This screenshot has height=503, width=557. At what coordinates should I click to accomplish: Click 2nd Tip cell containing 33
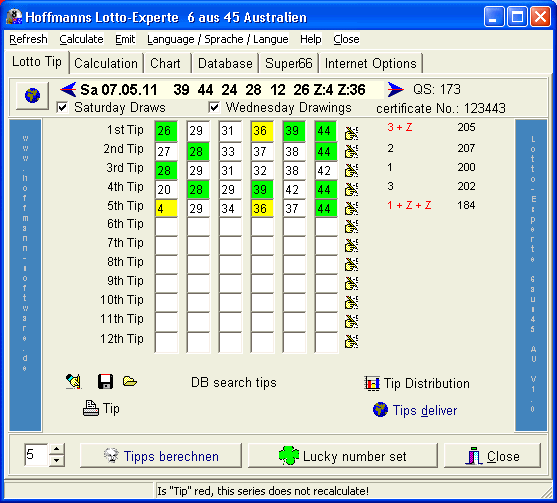(230, 152)
